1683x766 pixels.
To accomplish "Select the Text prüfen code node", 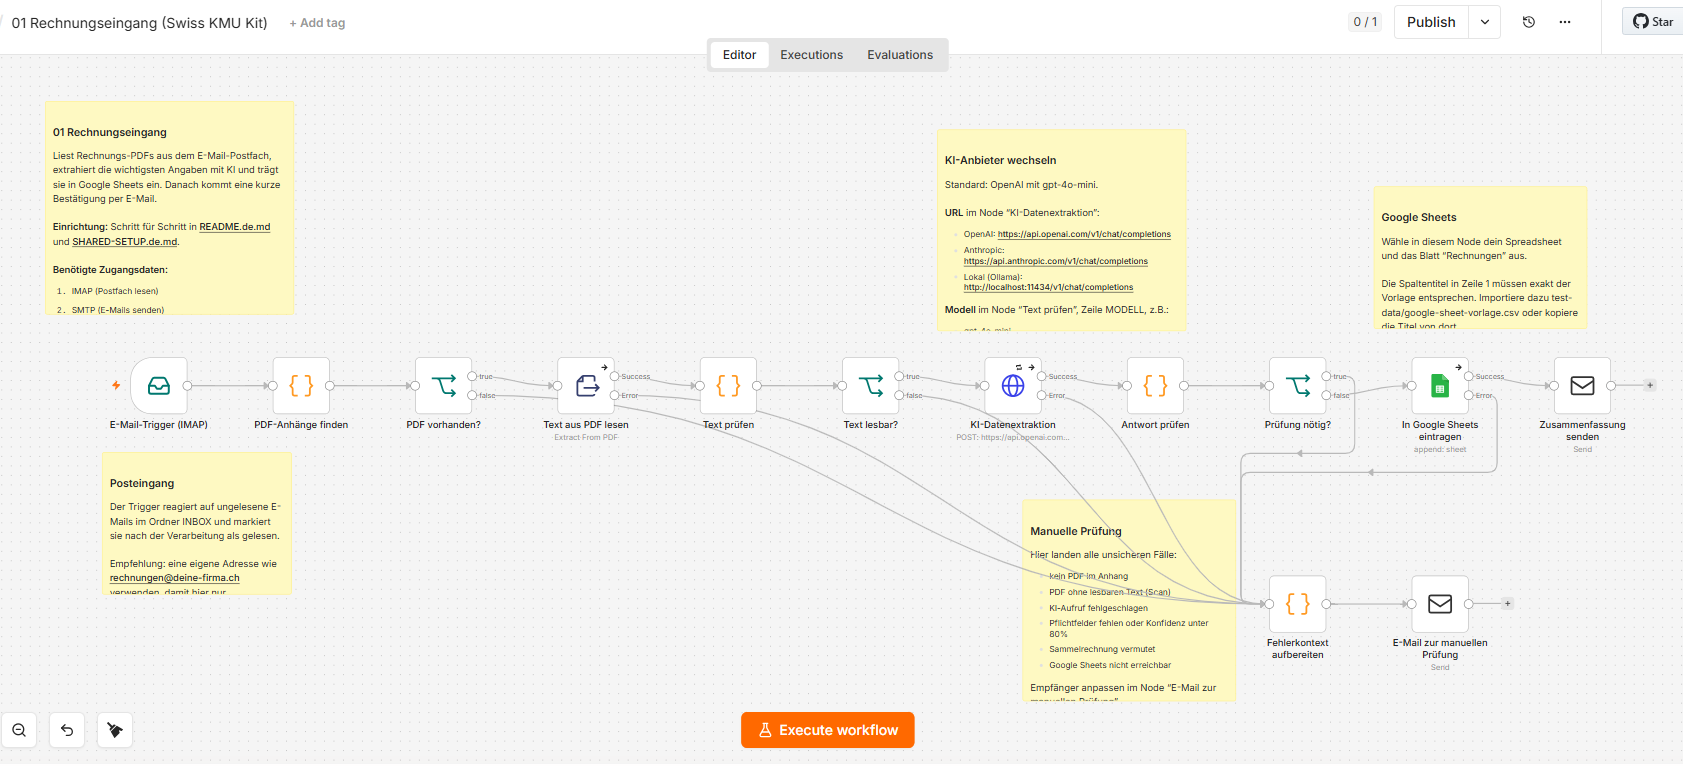I will pos(728,386).
